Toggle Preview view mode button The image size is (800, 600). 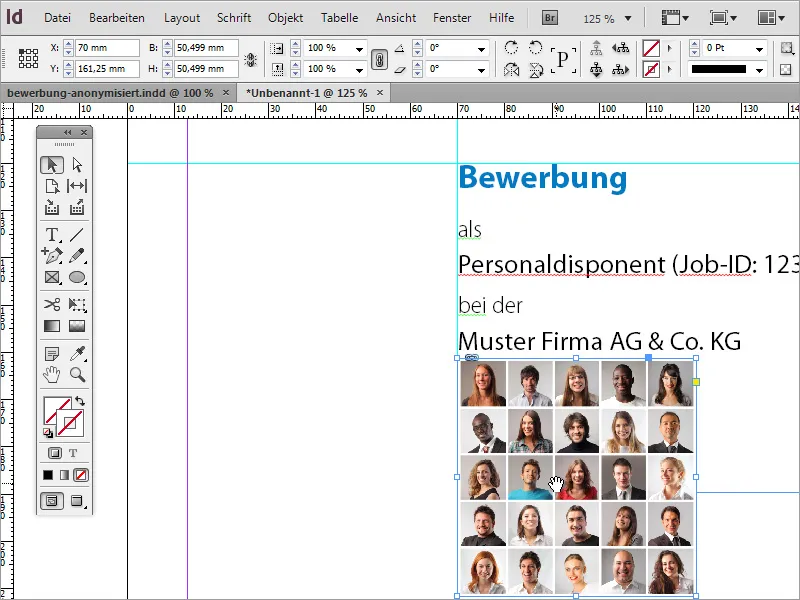[x=77, y=501]
